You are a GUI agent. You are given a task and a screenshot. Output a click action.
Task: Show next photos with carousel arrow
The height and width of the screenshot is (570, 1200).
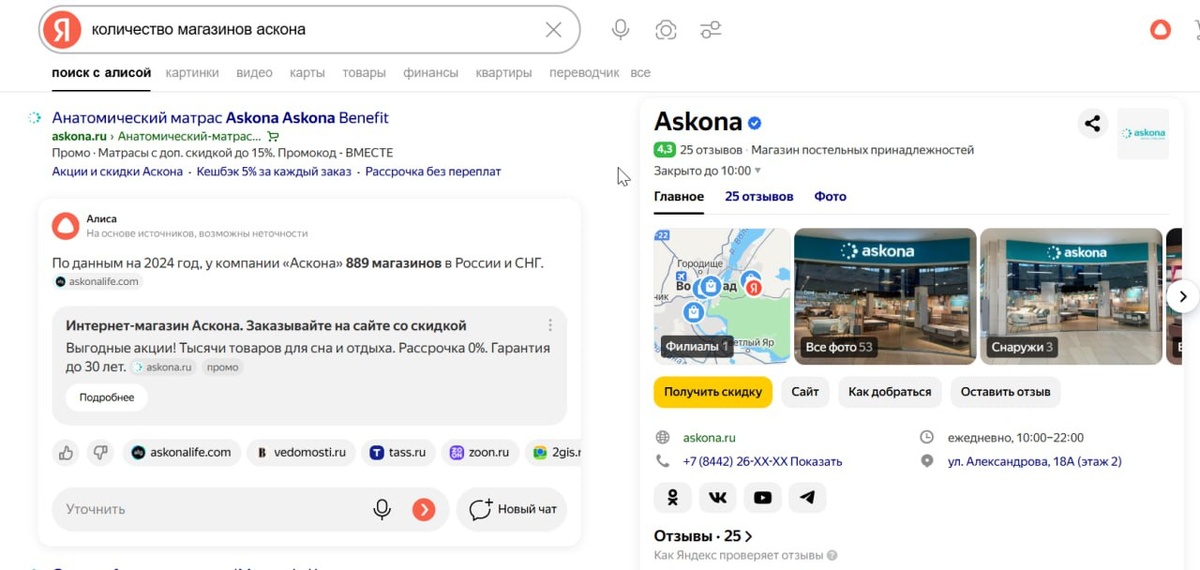pos(1183,296)
